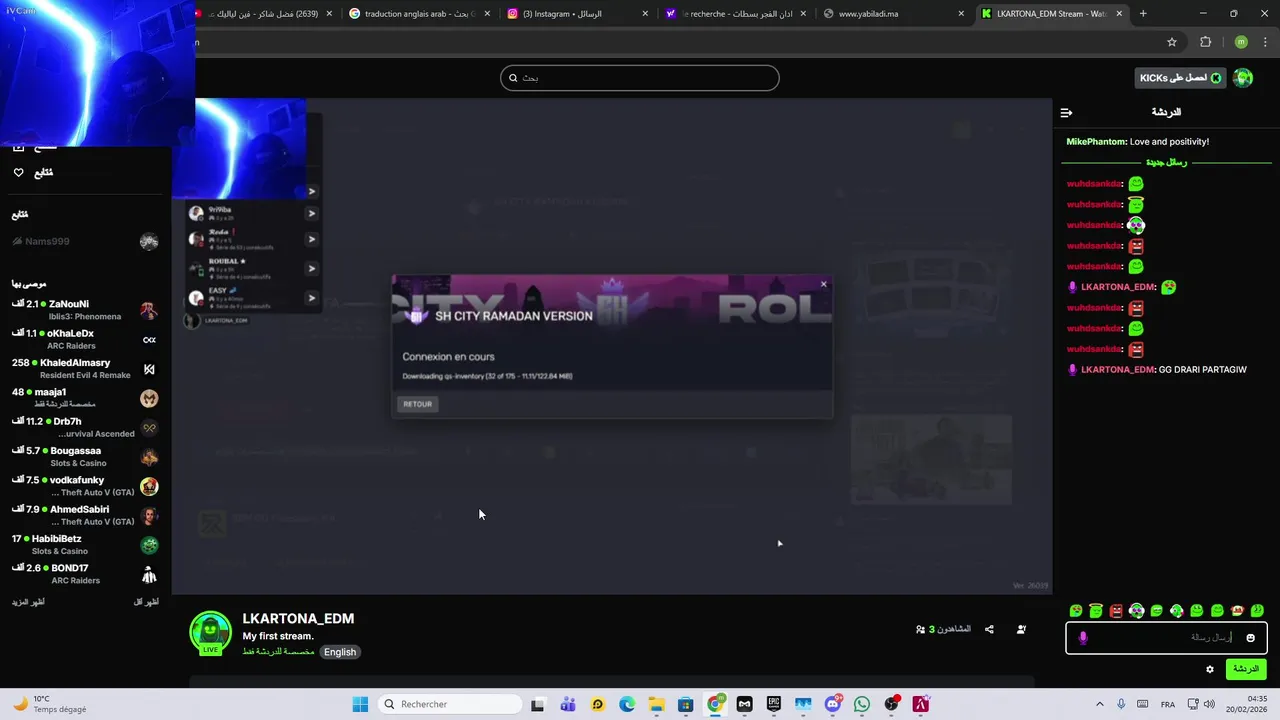This screenshot has width=1280, height=720.
Task: Open Microsoft Store from the taskbar
Action: (x=685, y=704)
